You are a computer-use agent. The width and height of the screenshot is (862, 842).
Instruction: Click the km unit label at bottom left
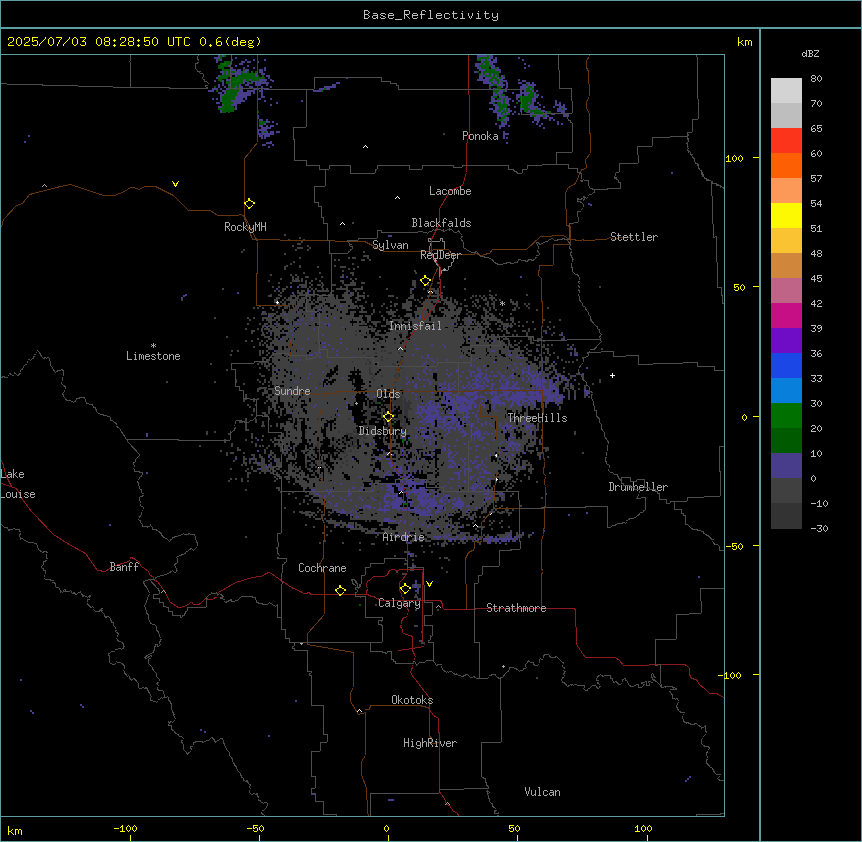[15, 831]
